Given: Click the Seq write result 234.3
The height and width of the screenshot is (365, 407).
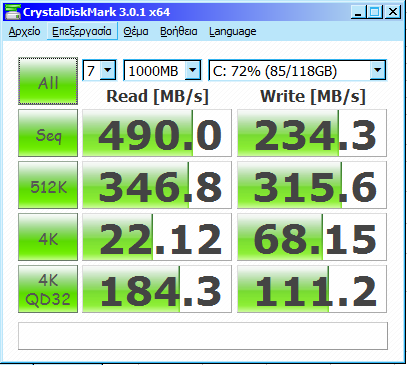Looking at the screenshot, I should [x=312, y=133].
